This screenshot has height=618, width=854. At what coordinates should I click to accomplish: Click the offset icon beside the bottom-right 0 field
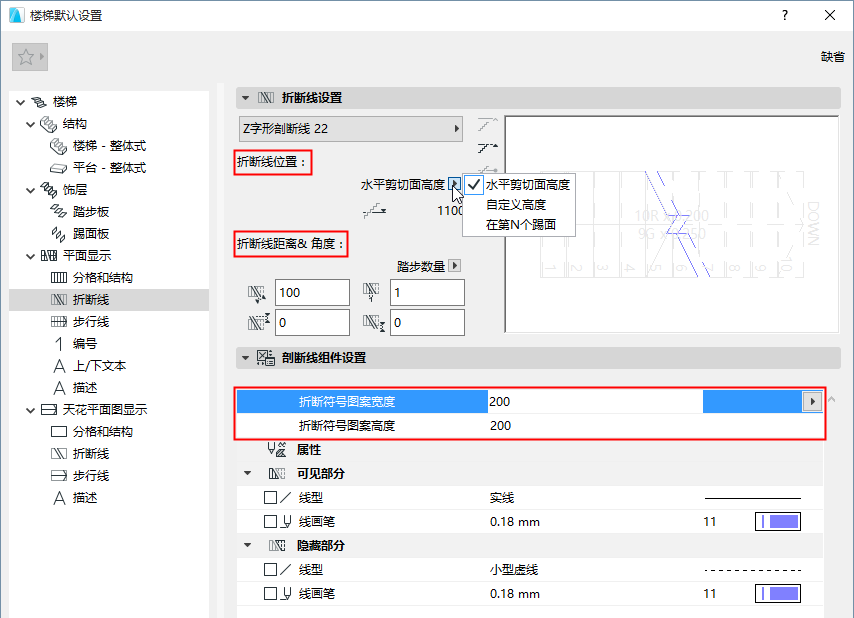click(x=374, y=322)
